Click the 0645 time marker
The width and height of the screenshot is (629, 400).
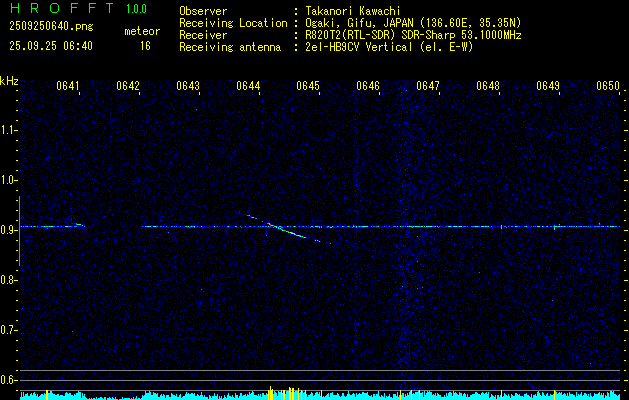tap(308, 86)
